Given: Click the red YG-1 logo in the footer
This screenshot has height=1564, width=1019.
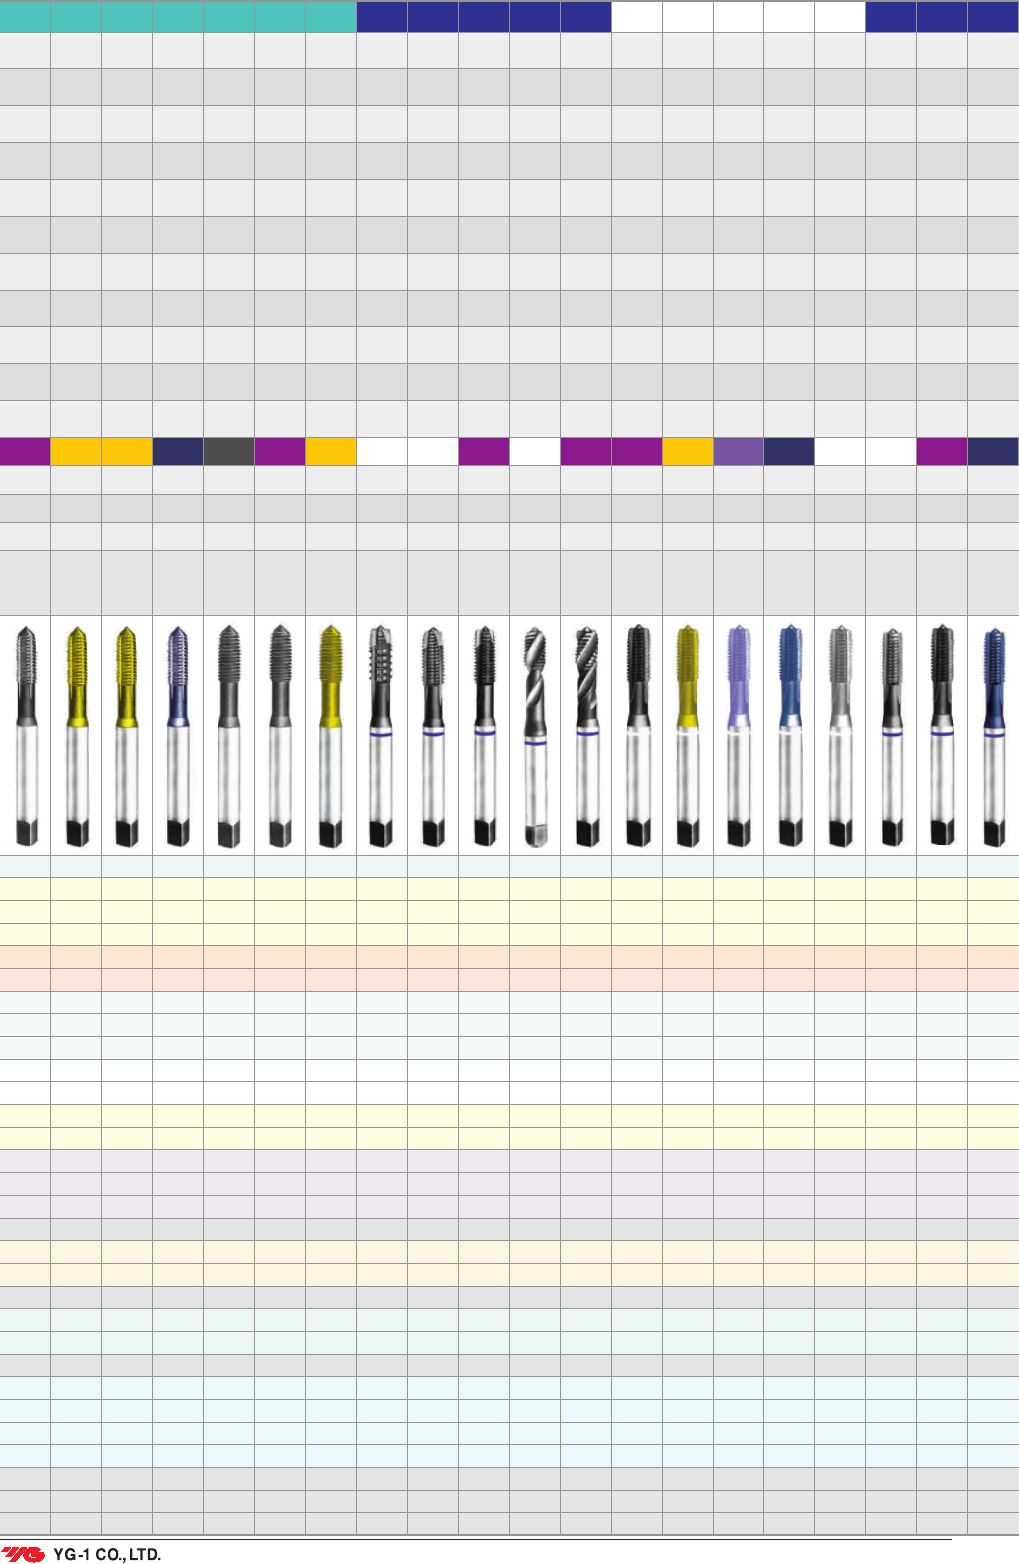Looking at the screenshot, I should tap(23, 1554).
